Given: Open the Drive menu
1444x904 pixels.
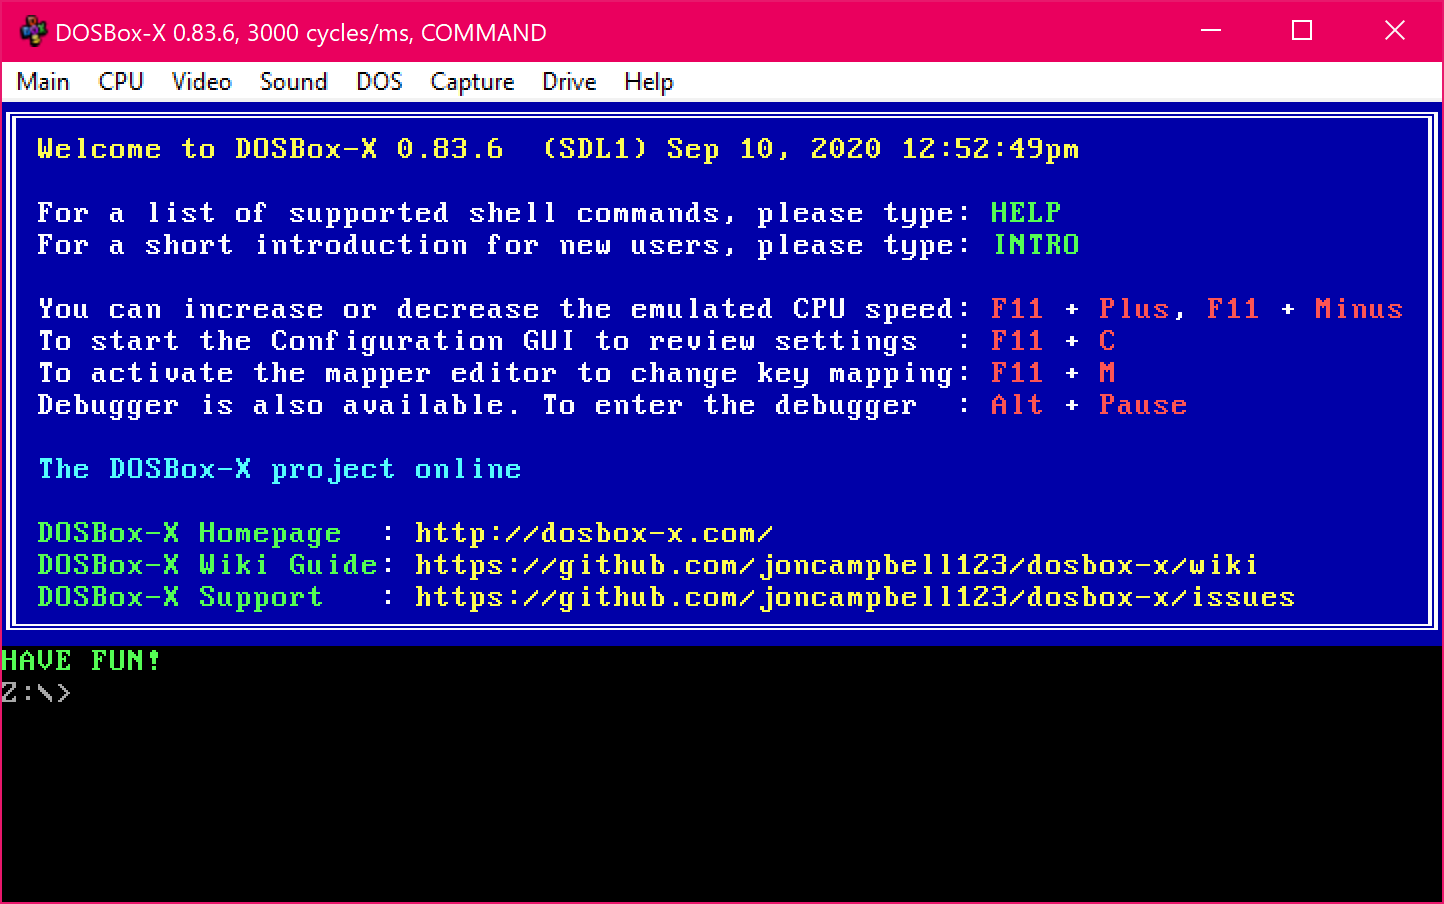Looking at the screenshot, I should coord(569,82).
